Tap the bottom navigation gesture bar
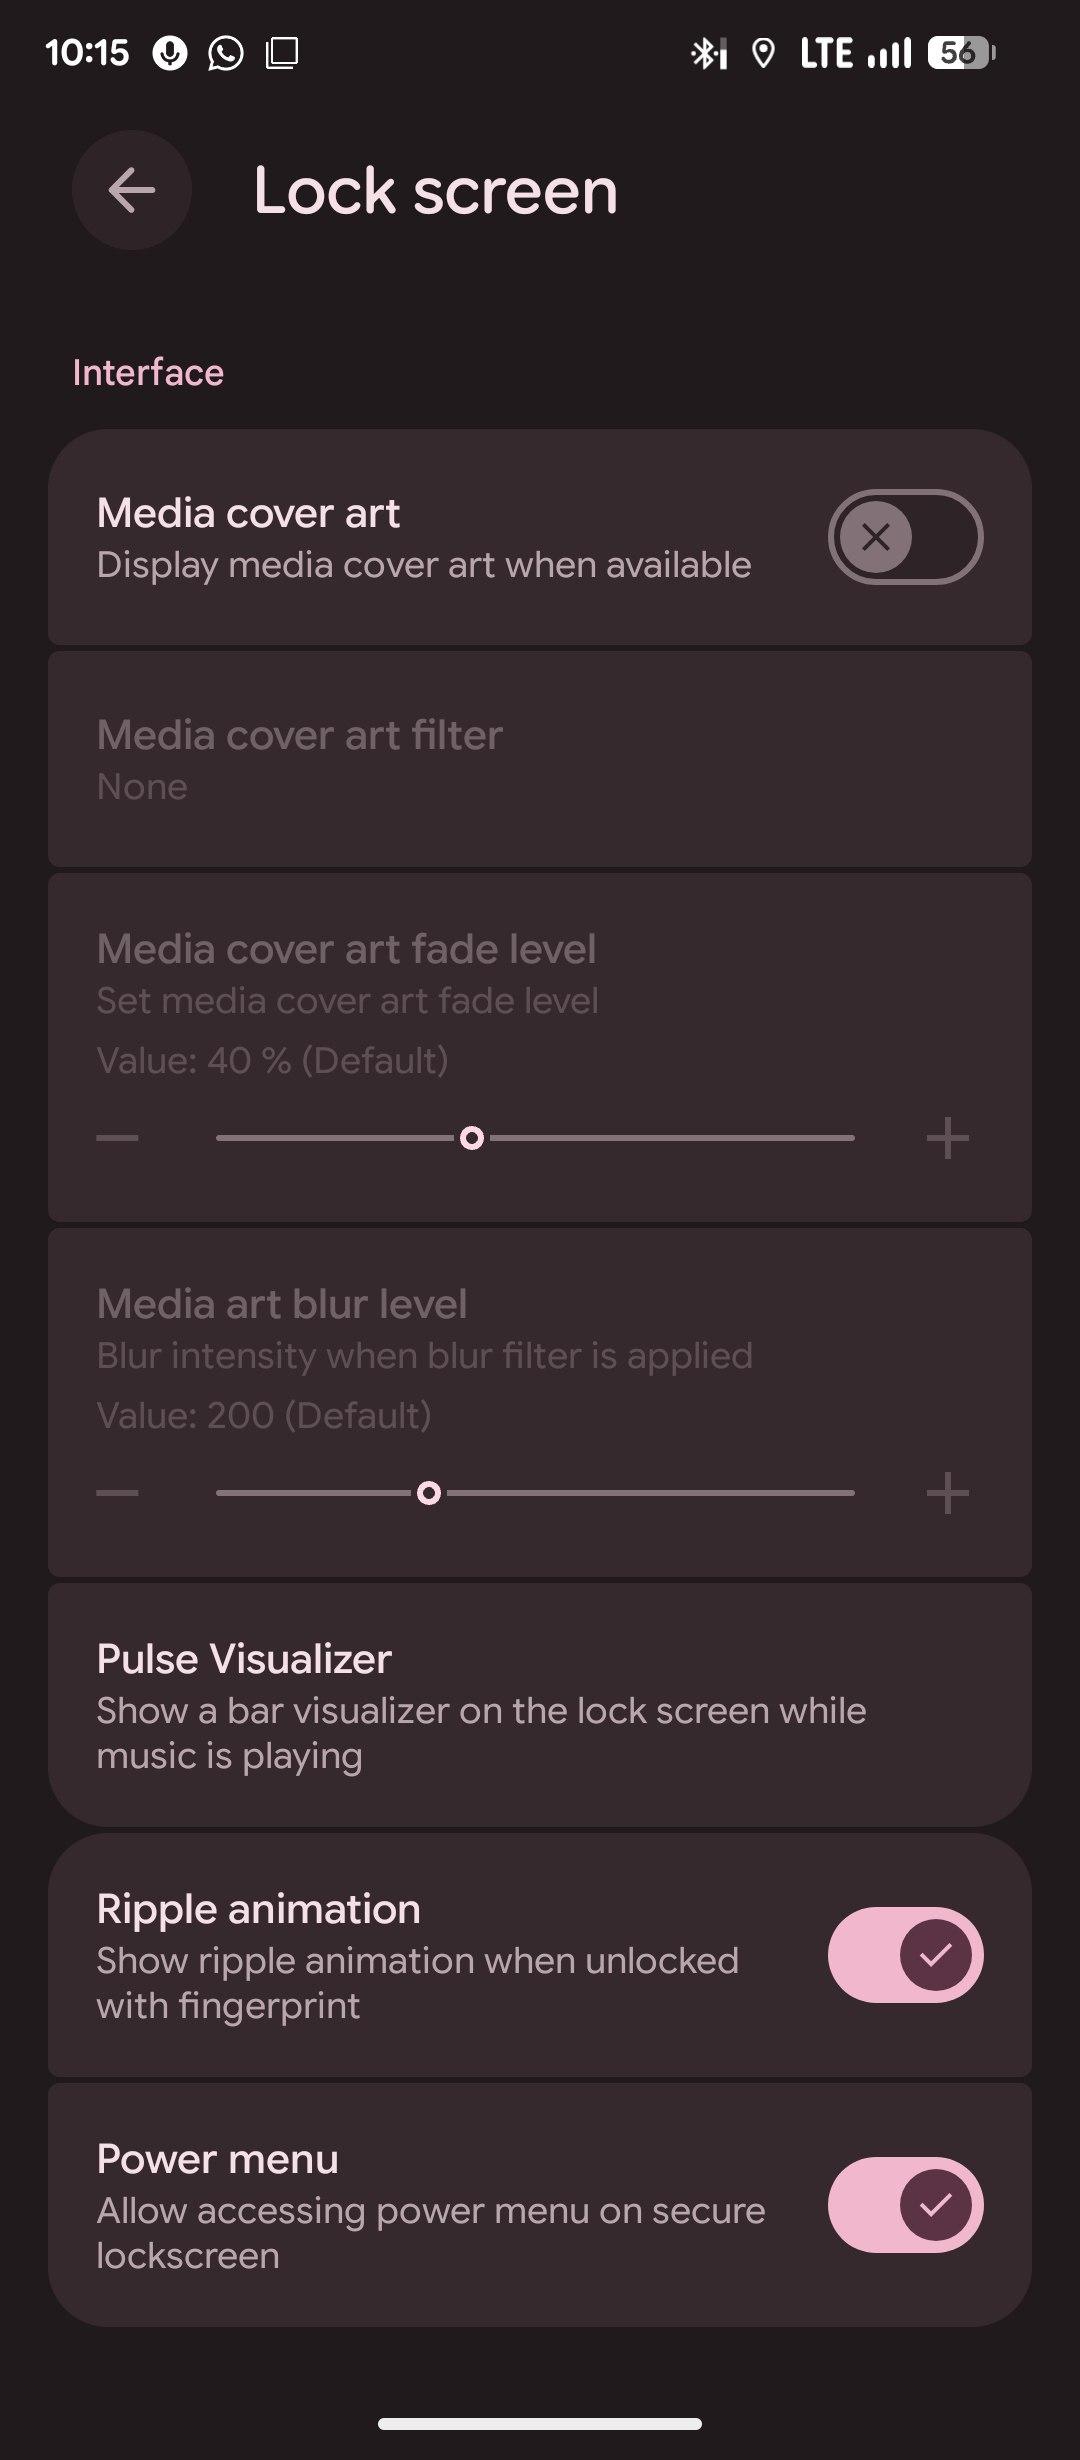1080x2460 pixels. pyautogui.click(x=540, y=2423)
